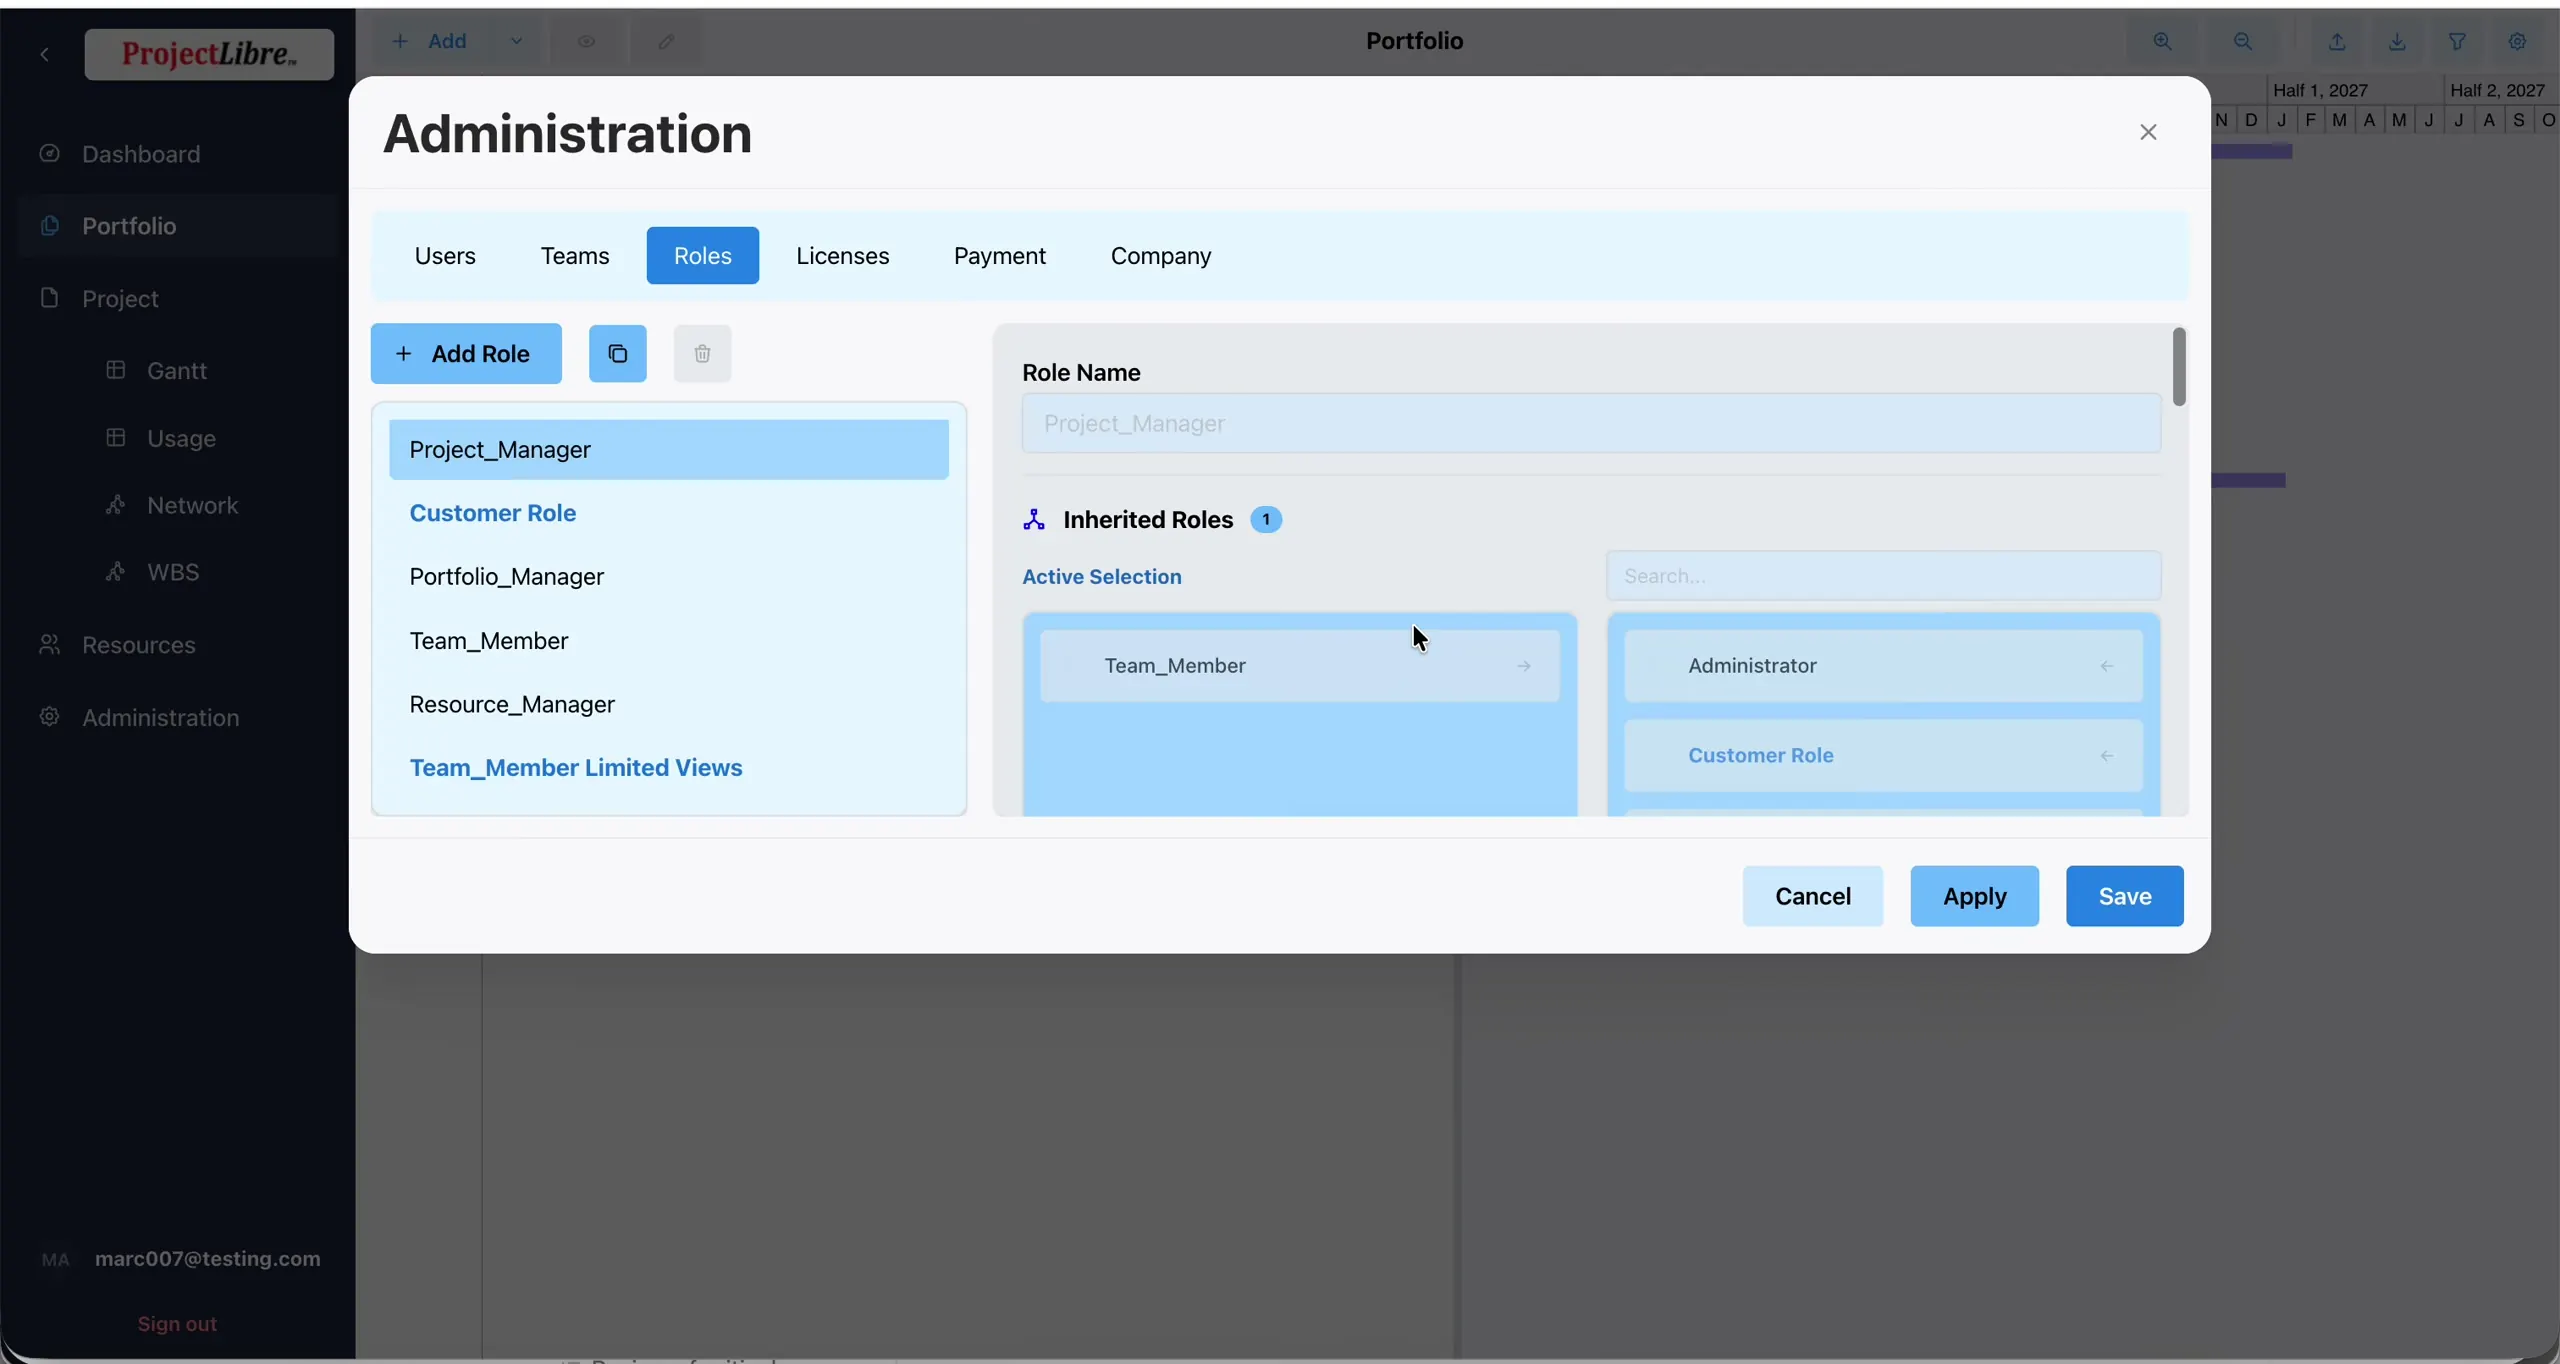Click the Apply button
Image resolution: width=2560 pixels, height=1364 pixels.
click(1974, 896)
